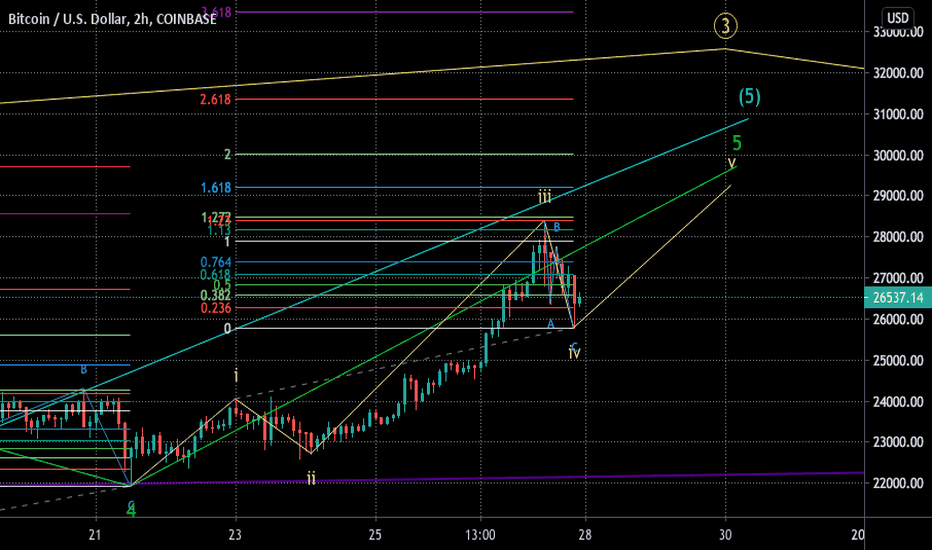Click the 23000.00 price axis label
Viewport: 932px width, 550px height.
click(x=898, y=442)
